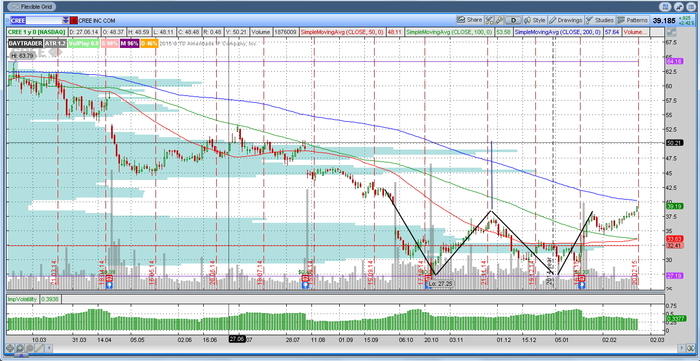Click the Share button

[470, 20]
